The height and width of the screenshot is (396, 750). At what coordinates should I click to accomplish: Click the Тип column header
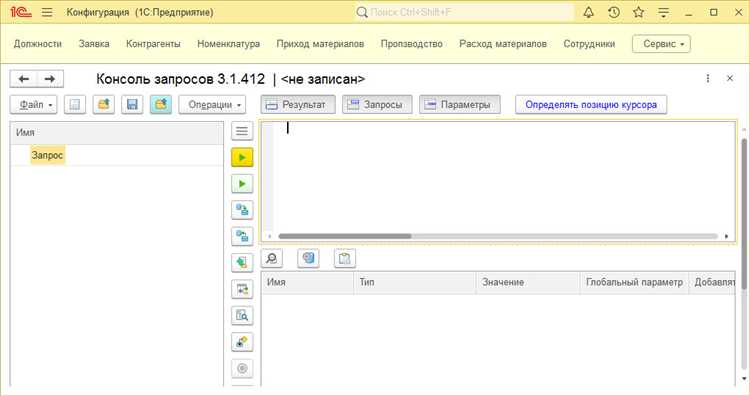(x=415, y=283)
